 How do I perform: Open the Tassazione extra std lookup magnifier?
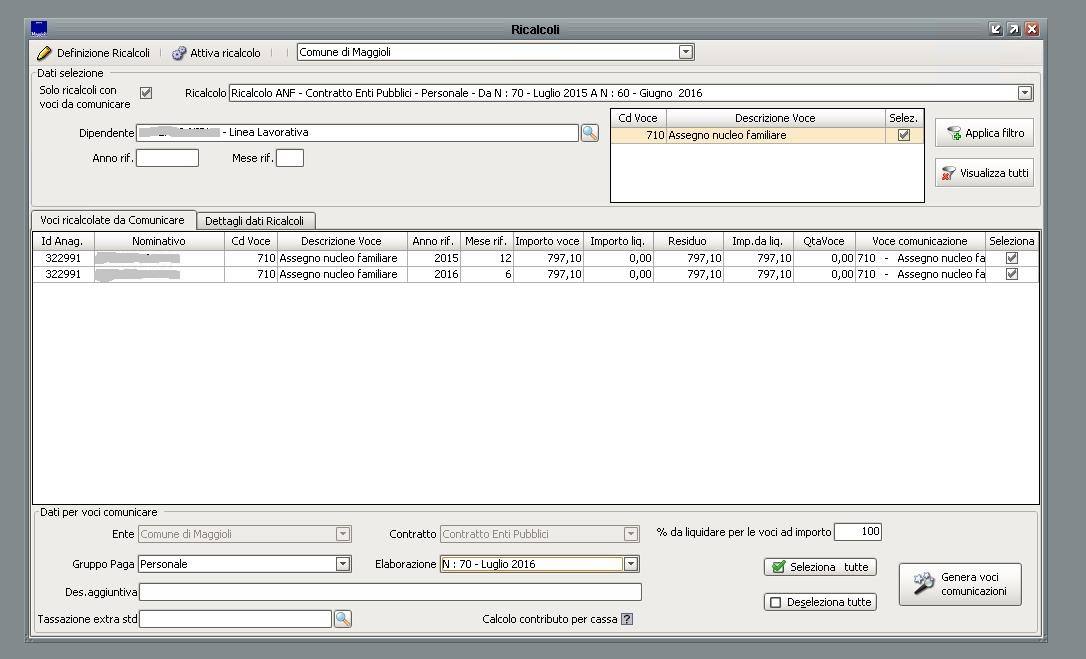click(343, 619)
